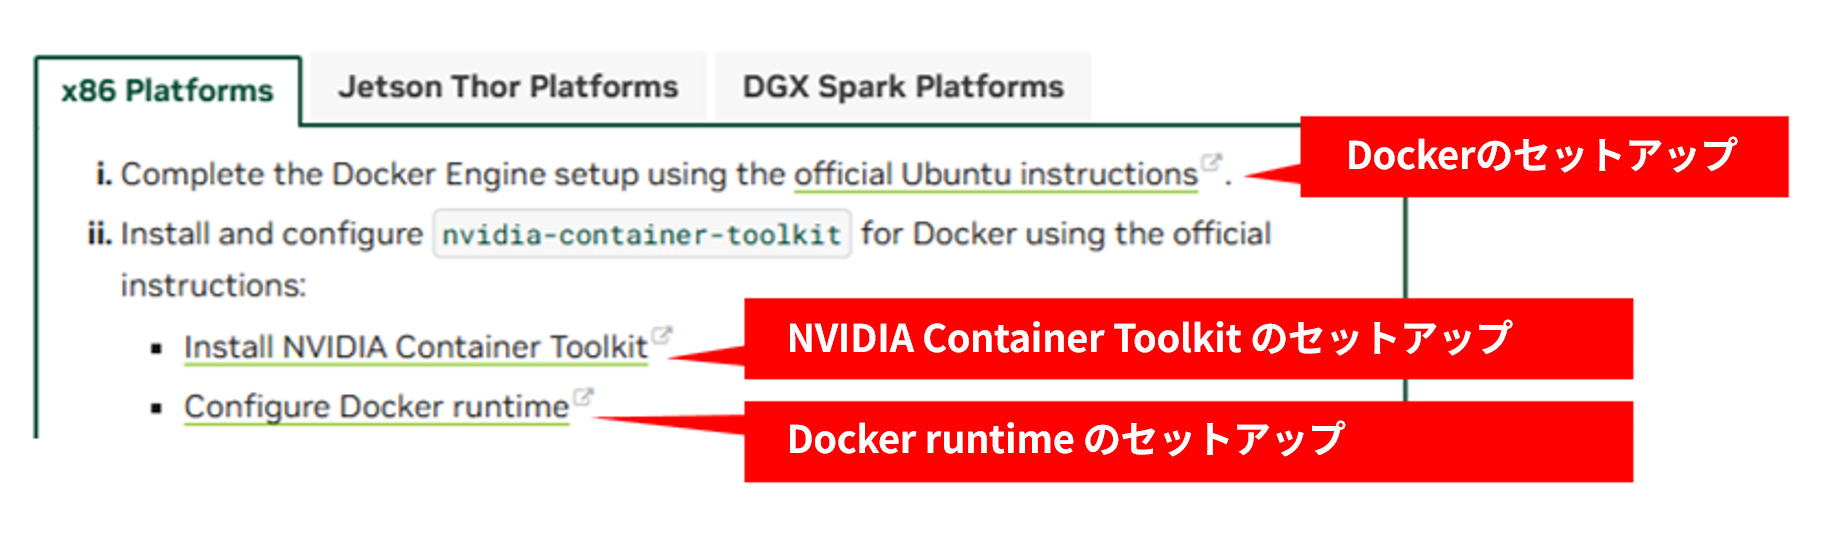This screenshot has width=1826, height=535.
Task: Click external-link icon next to Configure Docker runtime
Action: [583, 397]
